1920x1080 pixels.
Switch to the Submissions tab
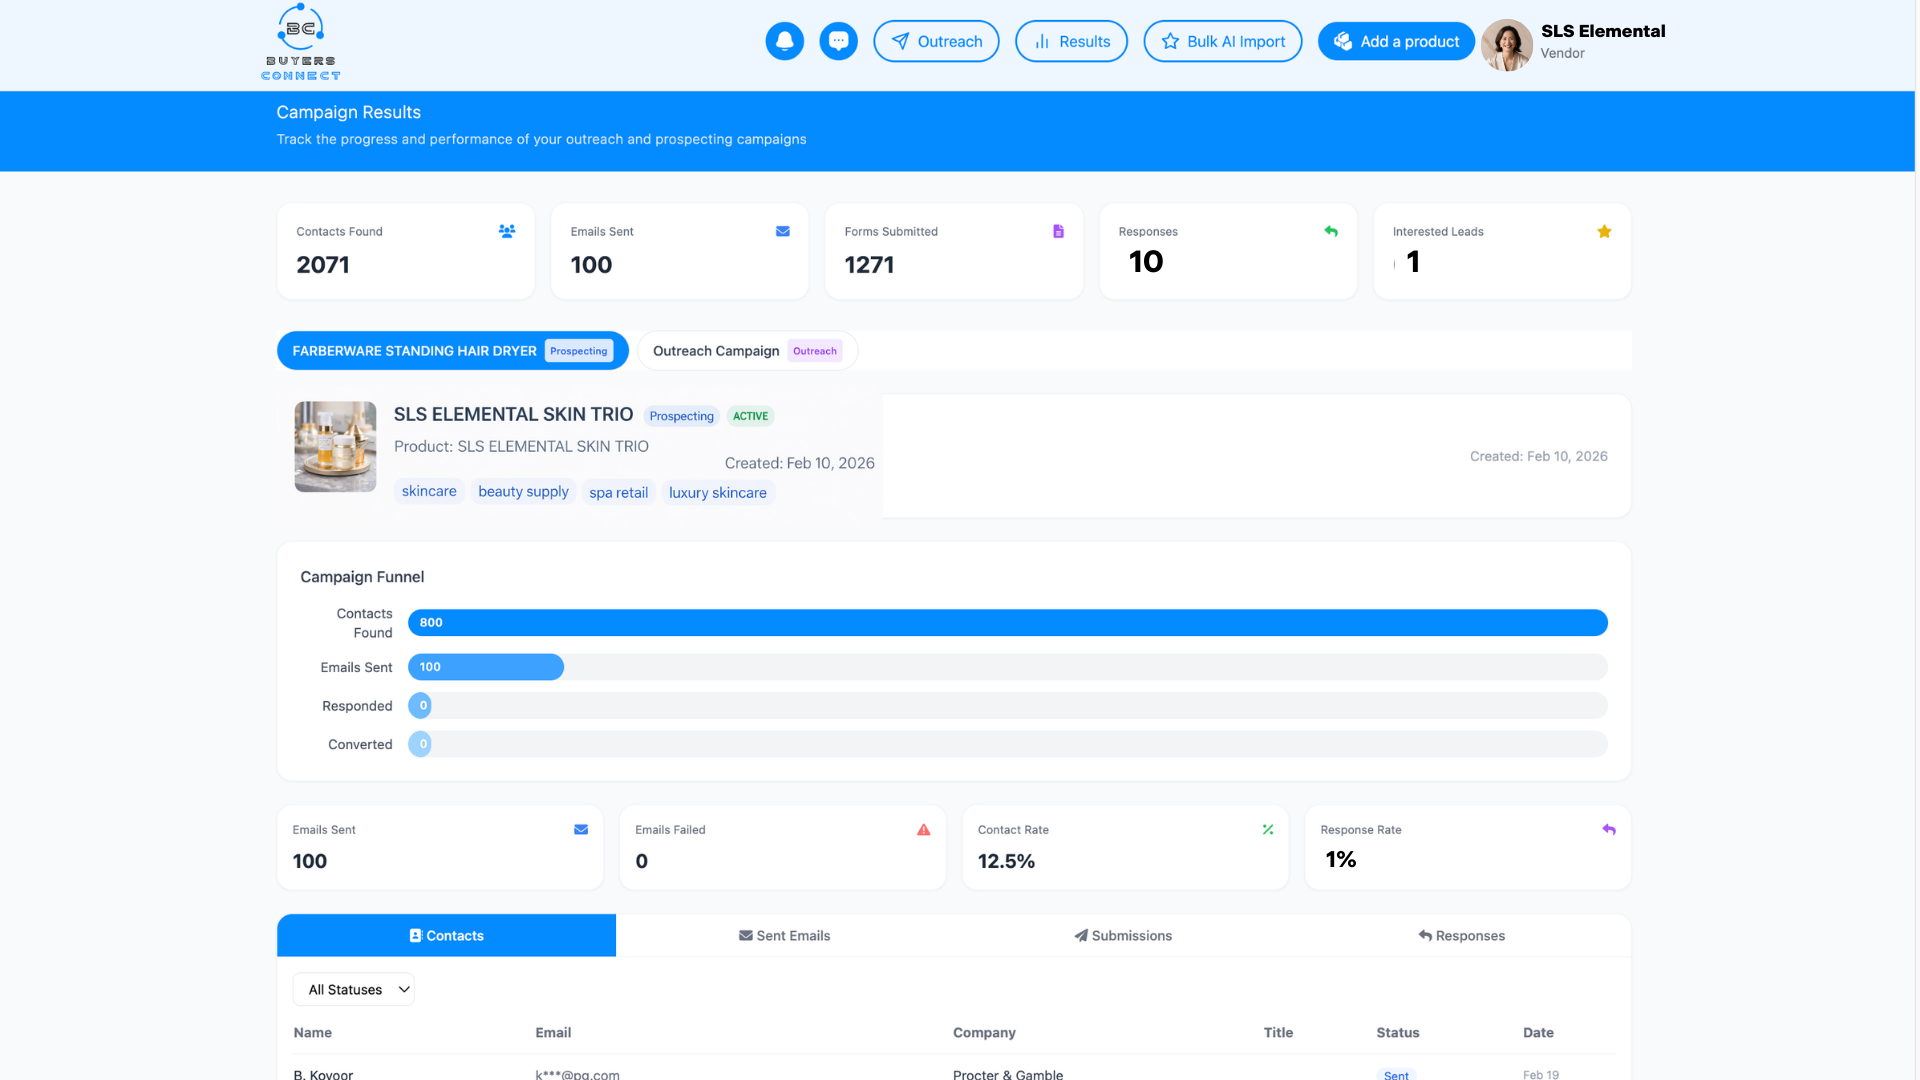point(1123,935)
